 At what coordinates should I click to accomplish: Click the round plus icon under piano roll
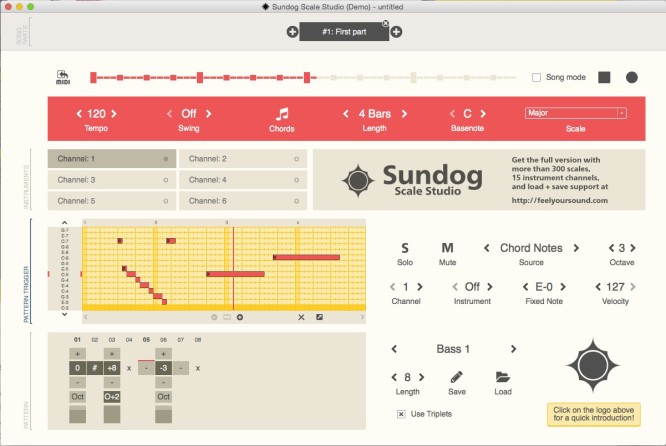240,317
